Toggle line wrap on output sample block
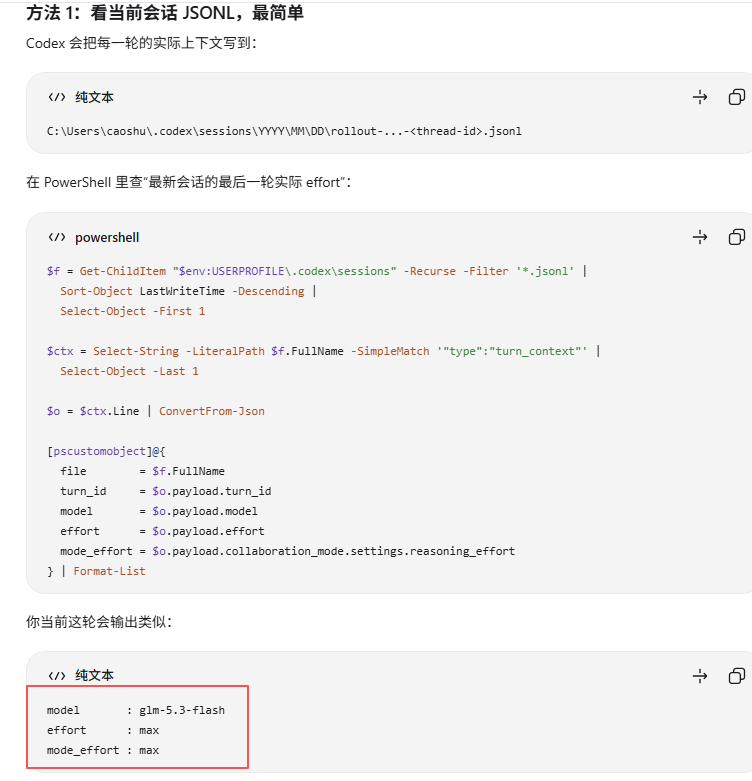This screenshot has width=752, height=781. tap(700, 676)
